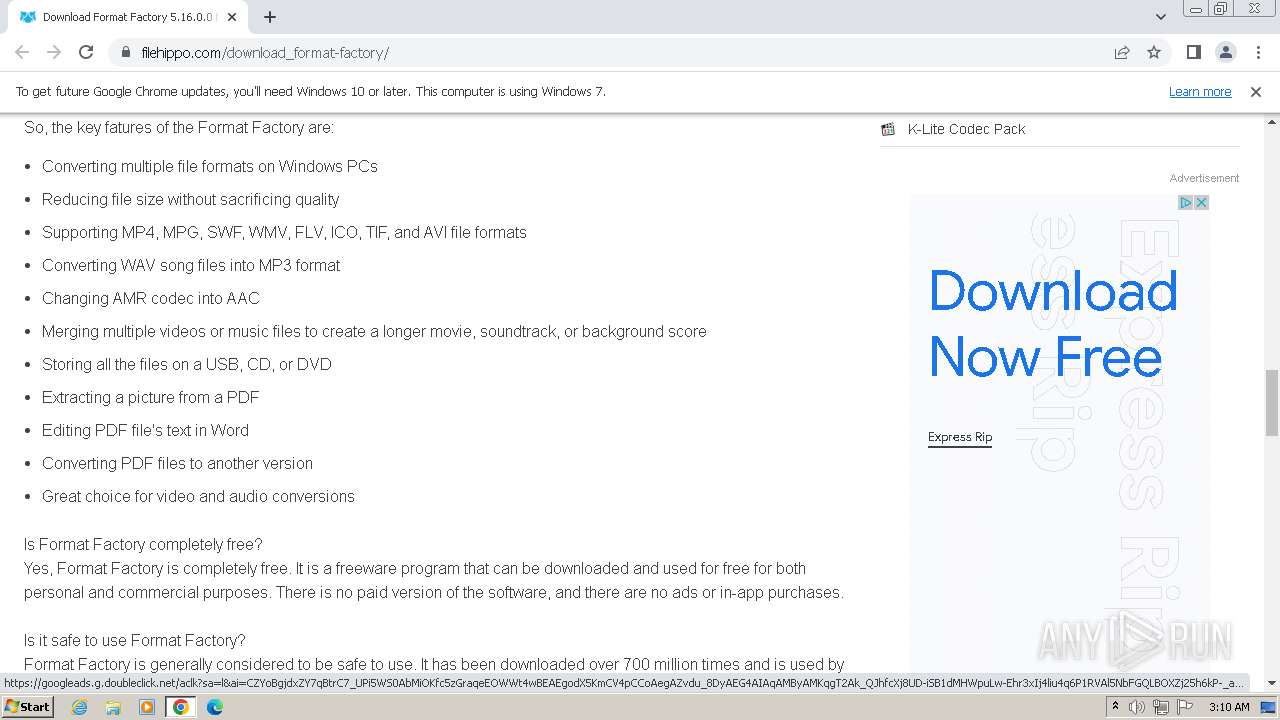Screen dimensions: 1280x720
Task: Click the page vertical scrollbar thumb
Action: pyautogui.click(x=1272, y=402)
